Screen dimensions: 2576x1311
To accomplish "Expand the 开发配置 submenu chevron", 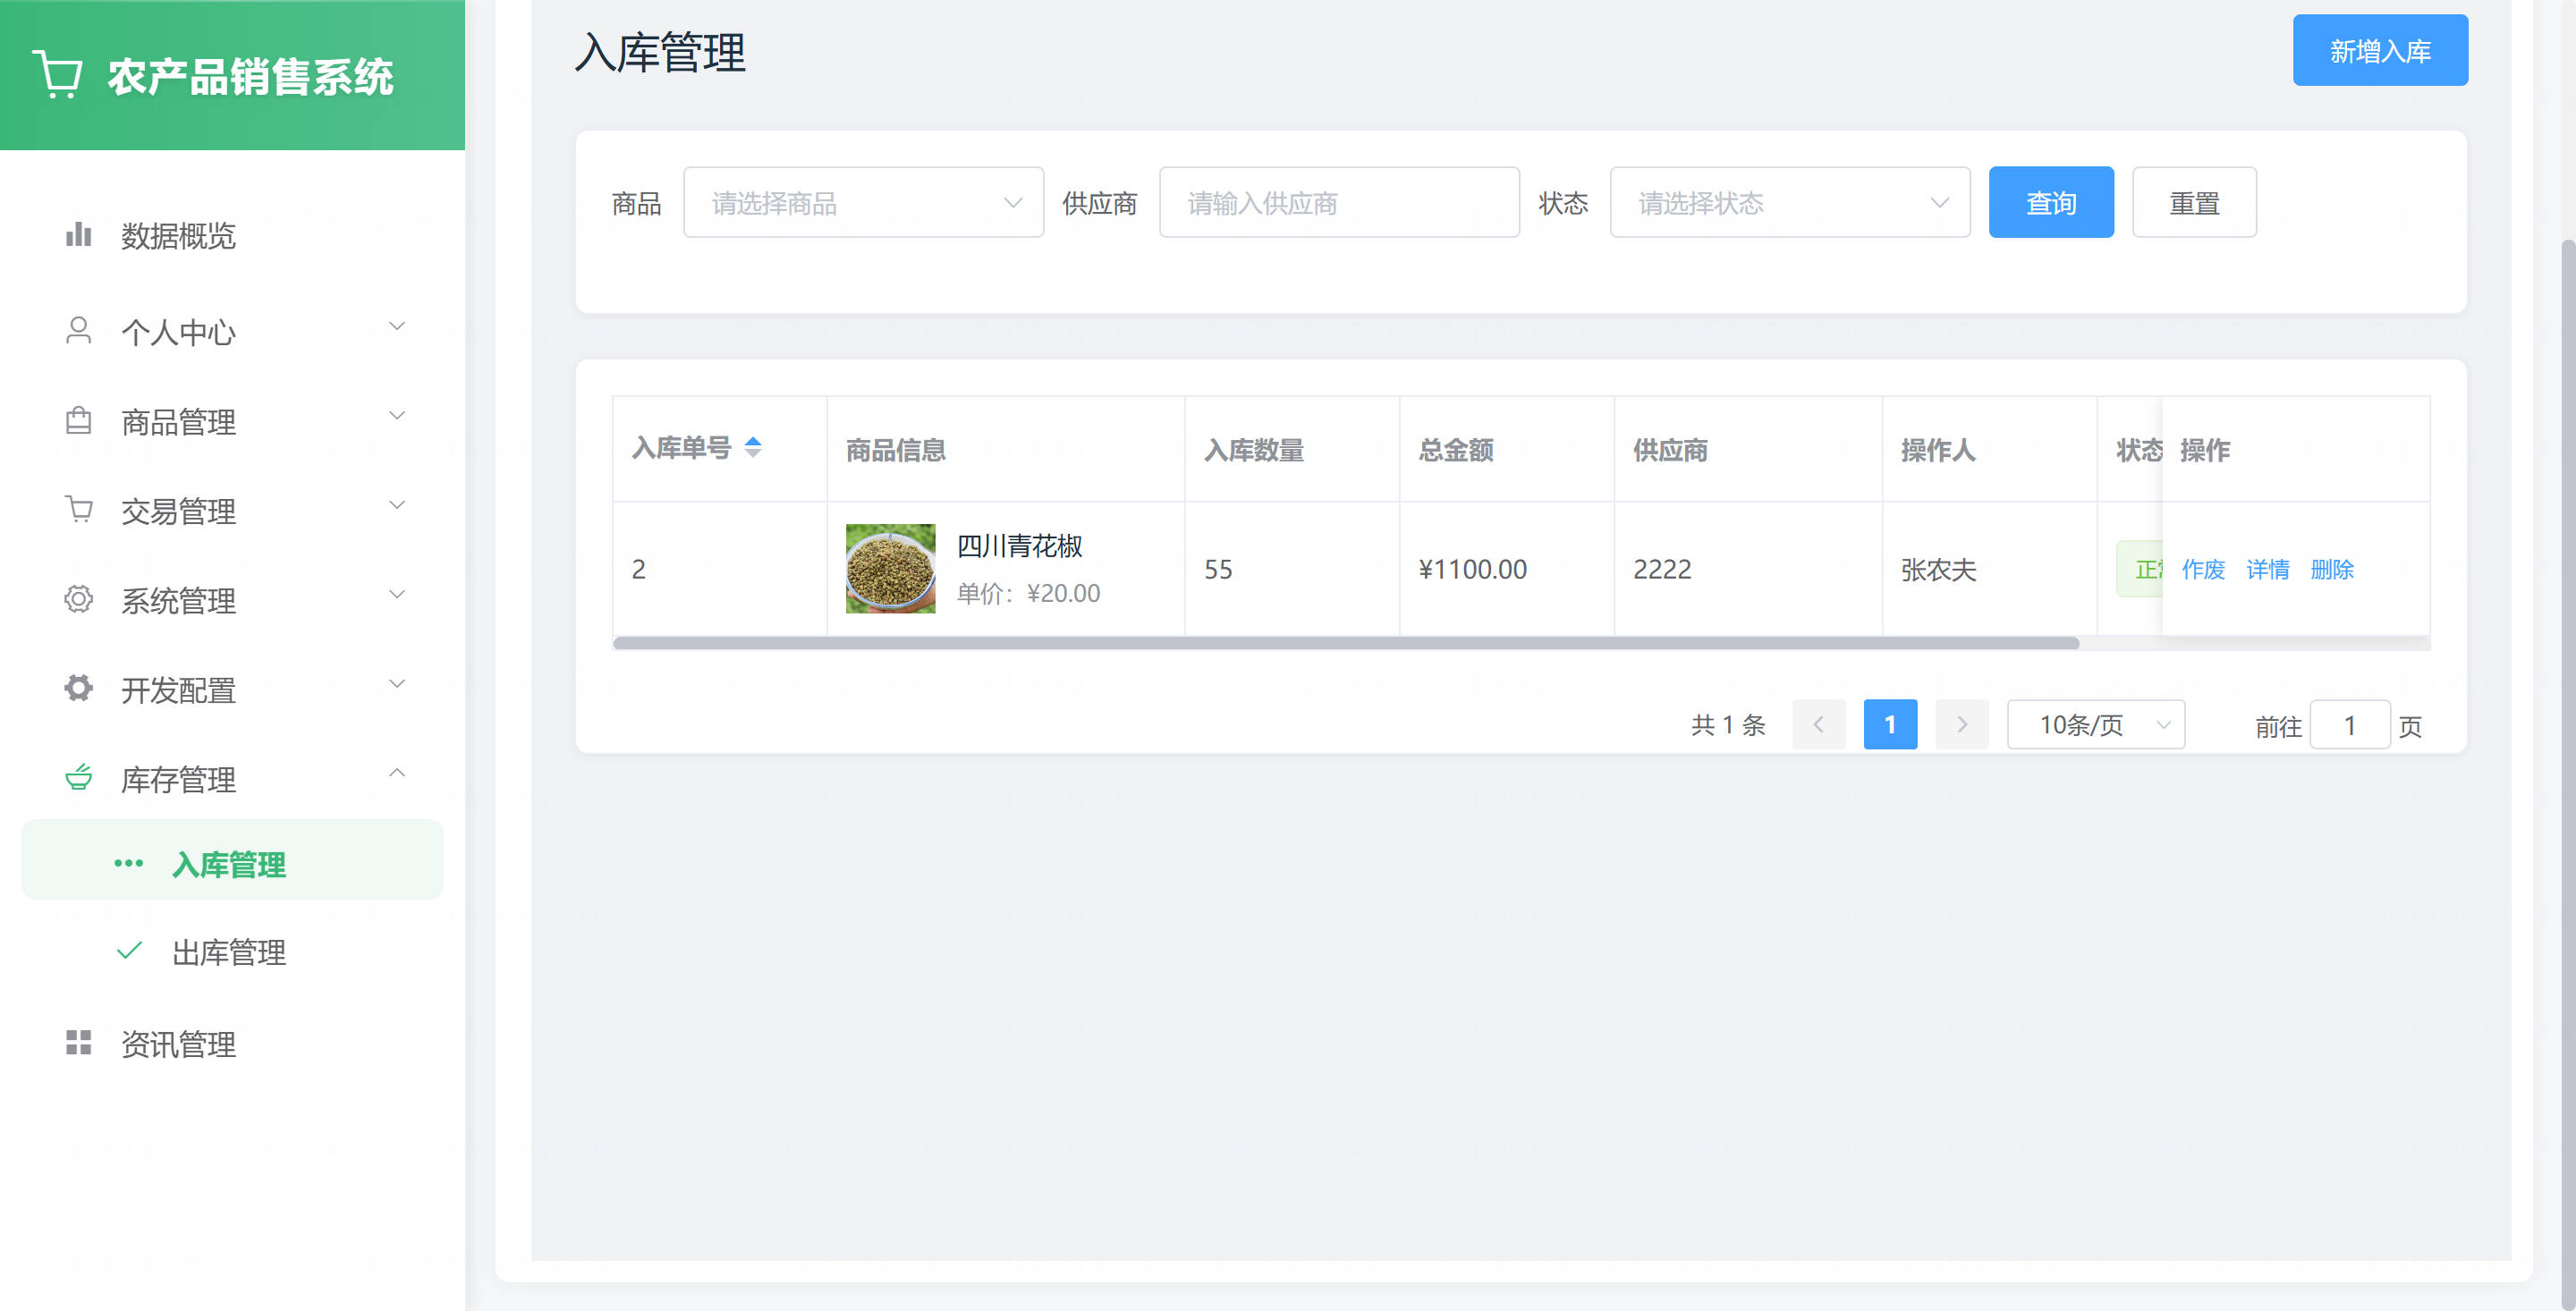I will pos(397,684).
